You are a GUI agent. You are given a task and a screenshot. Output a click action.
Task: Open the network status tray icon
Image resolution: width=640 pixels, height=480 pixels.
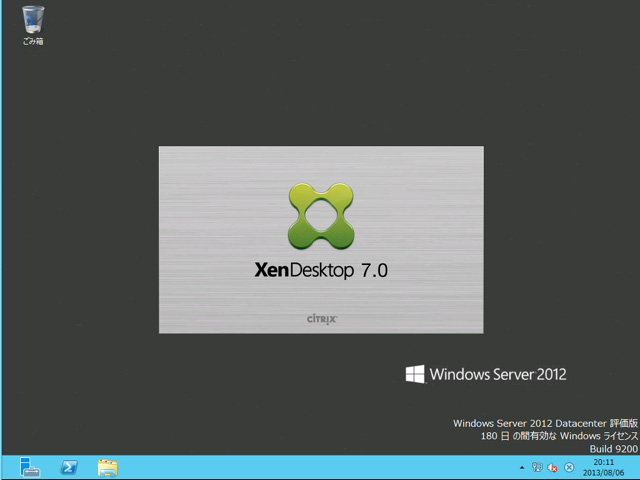[x=537, y=467]
